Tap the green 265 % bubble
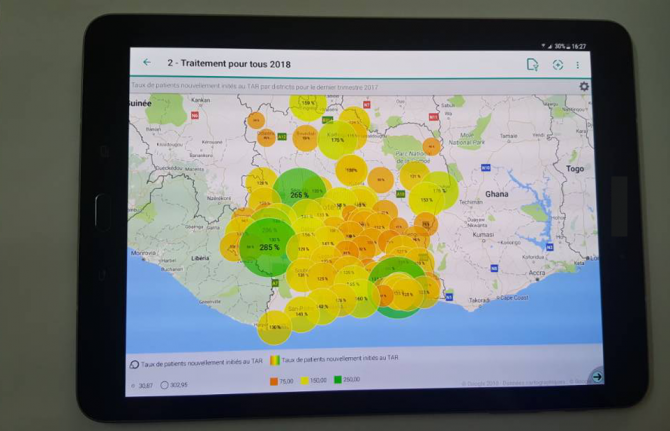 [298, 194]
